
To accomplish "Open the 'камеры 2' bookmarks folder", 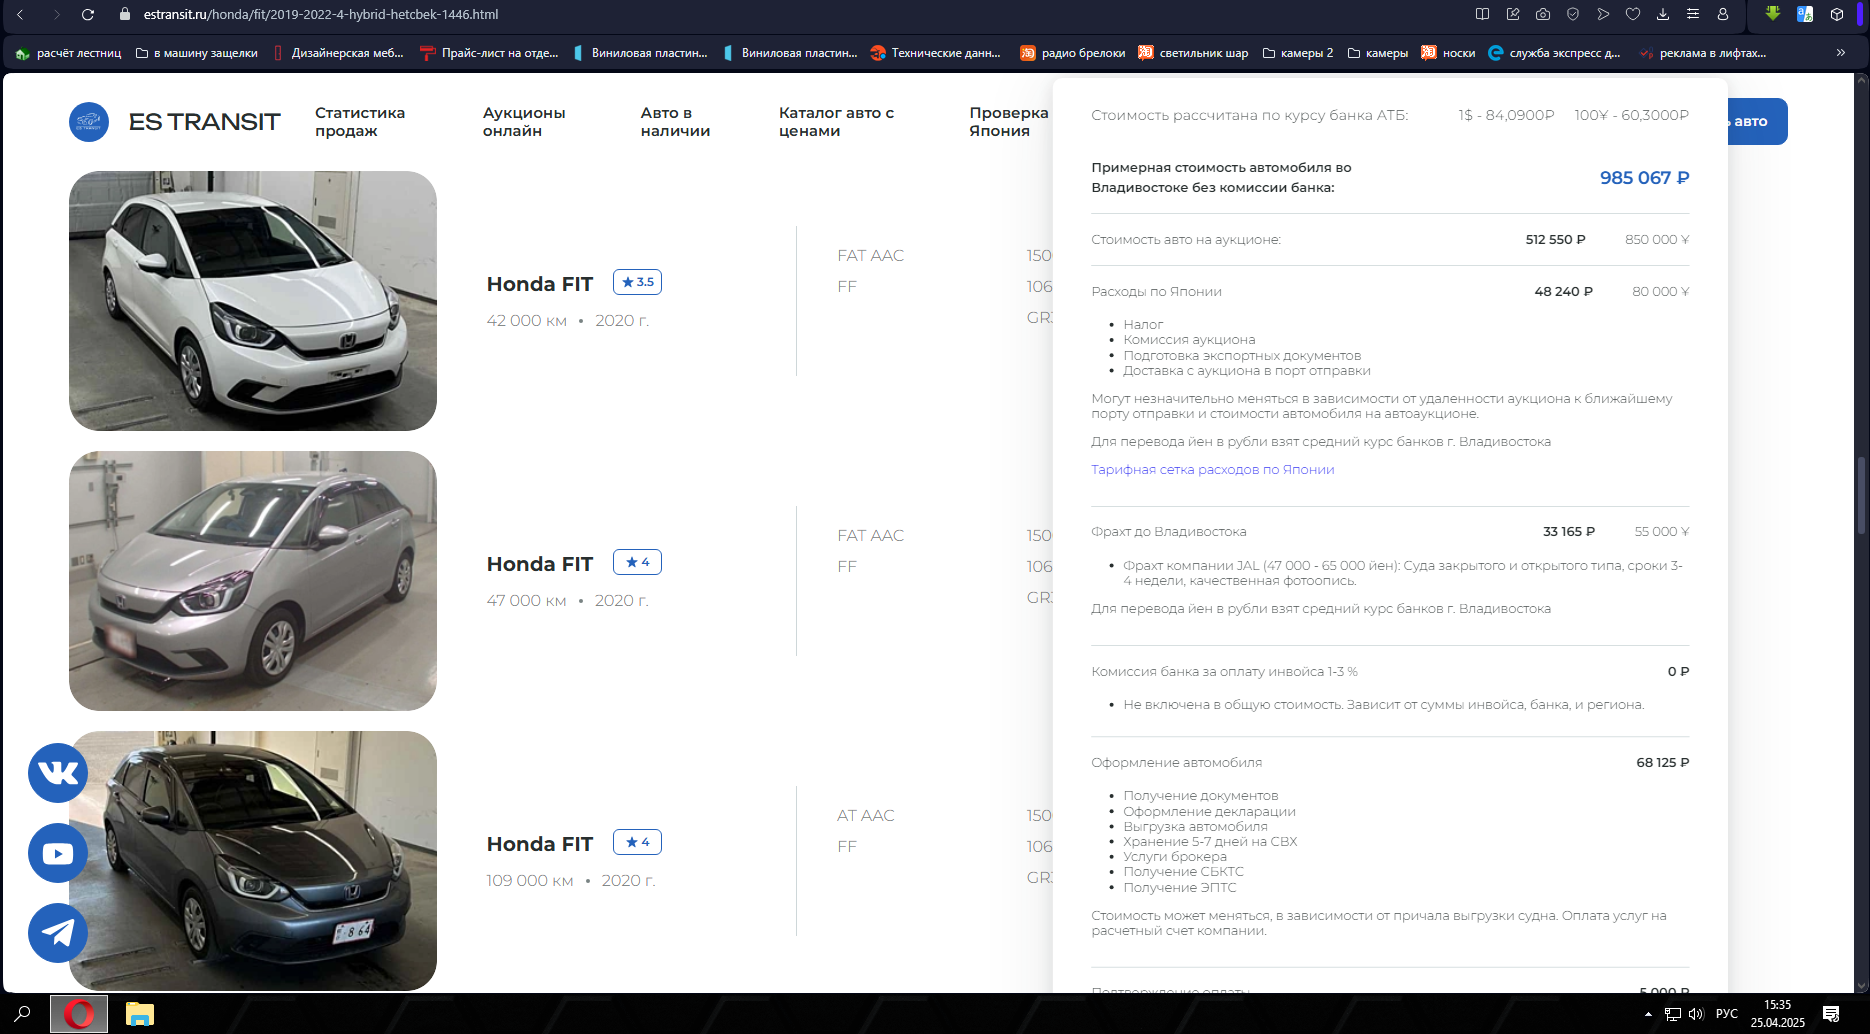I will 1298,53.
